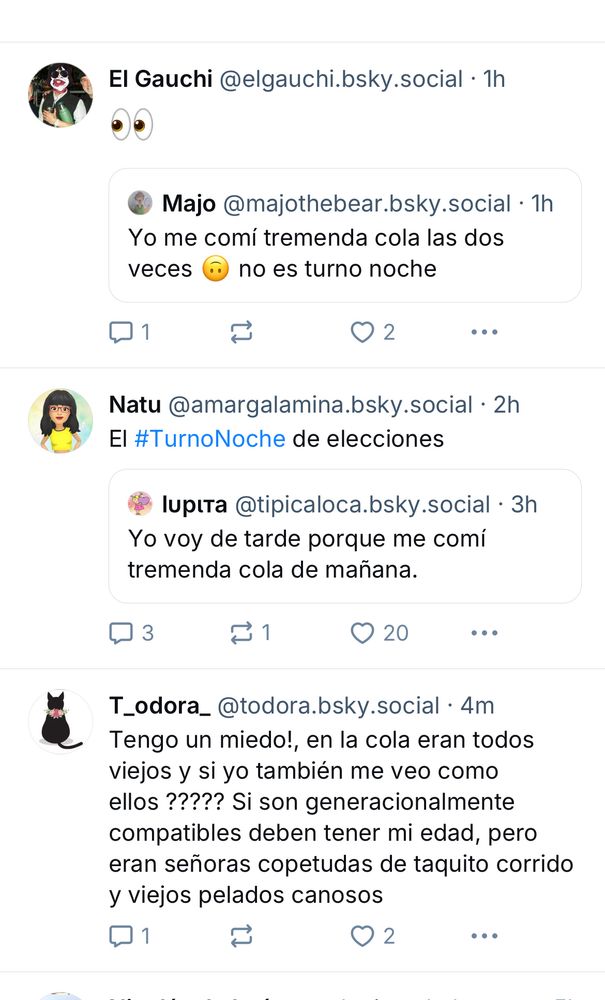Repost Natu's elecciones post
Image resolution: width=605 pixels, height=1000 pixels.
coord(250,633)
